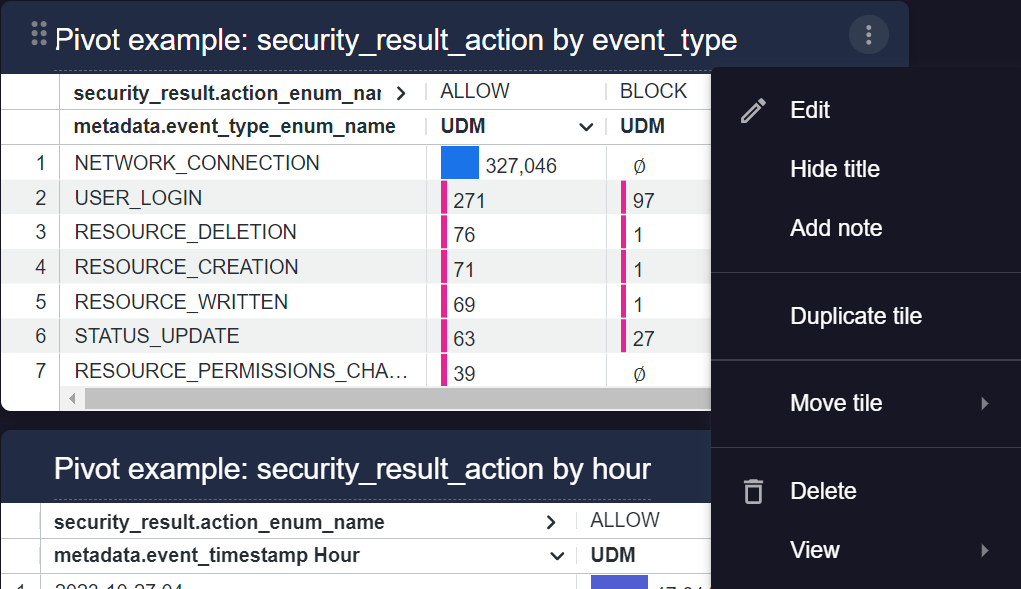Choose Add note from the context menu
The width and height of the screenshot is (1021, 589).
pos(836,228)
